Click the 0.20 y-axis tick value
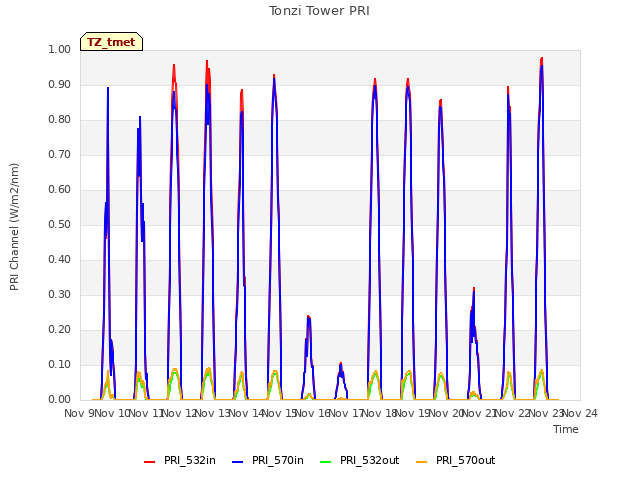 (60, 329)
